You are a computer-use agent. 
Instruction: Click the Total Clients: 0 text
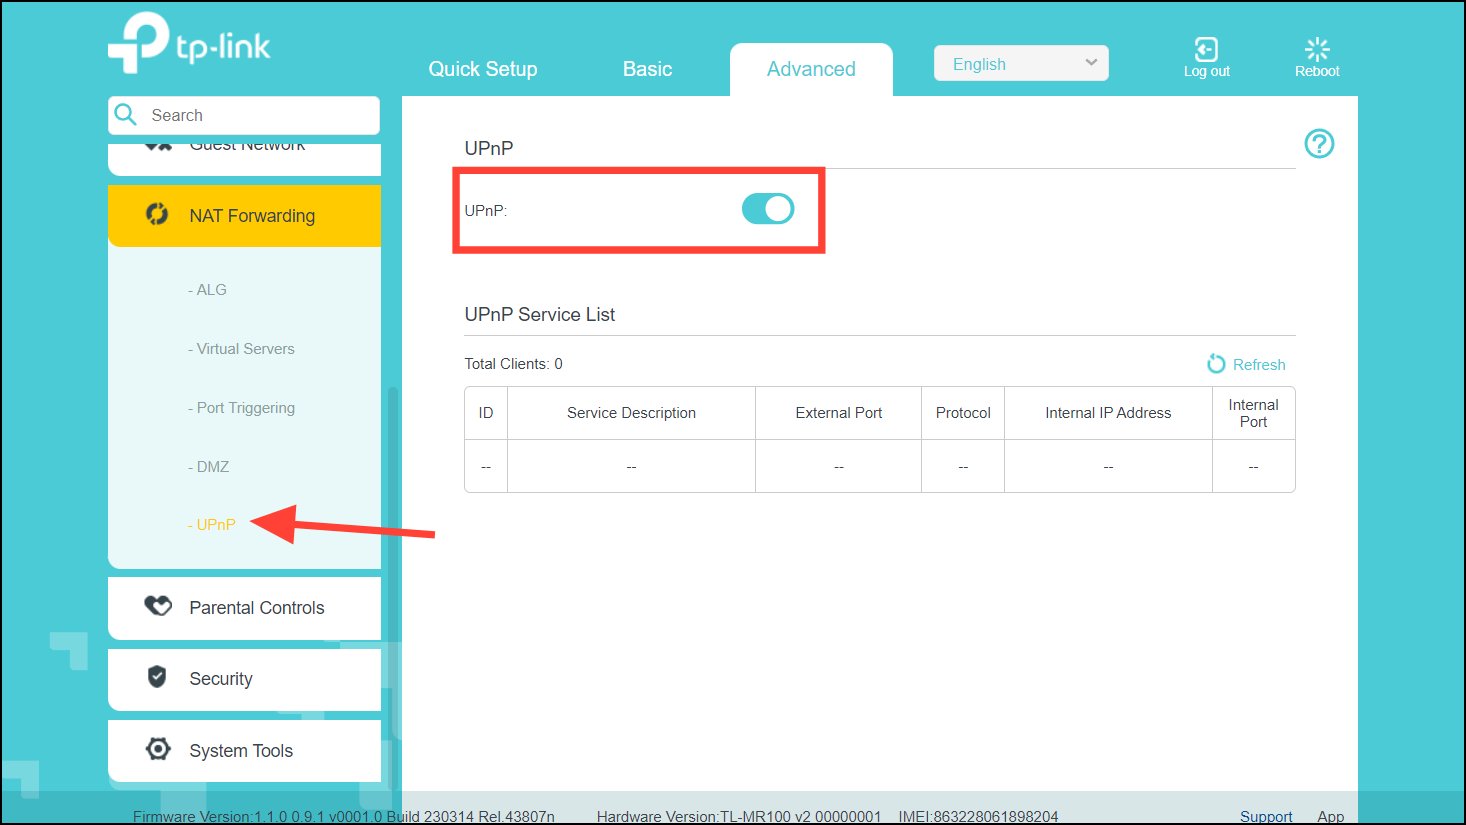[513, 364]
